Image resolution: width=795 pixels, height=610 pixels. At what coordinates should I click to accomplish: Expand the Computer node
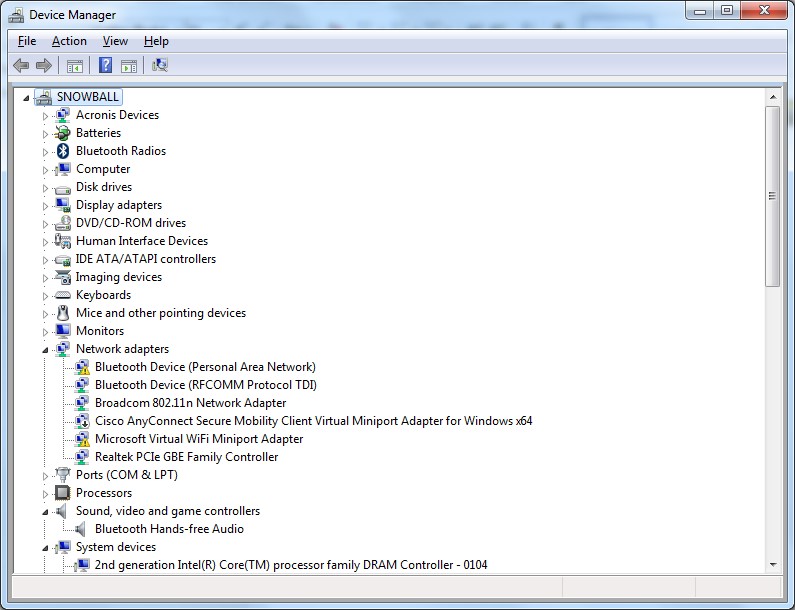(45, 170)
